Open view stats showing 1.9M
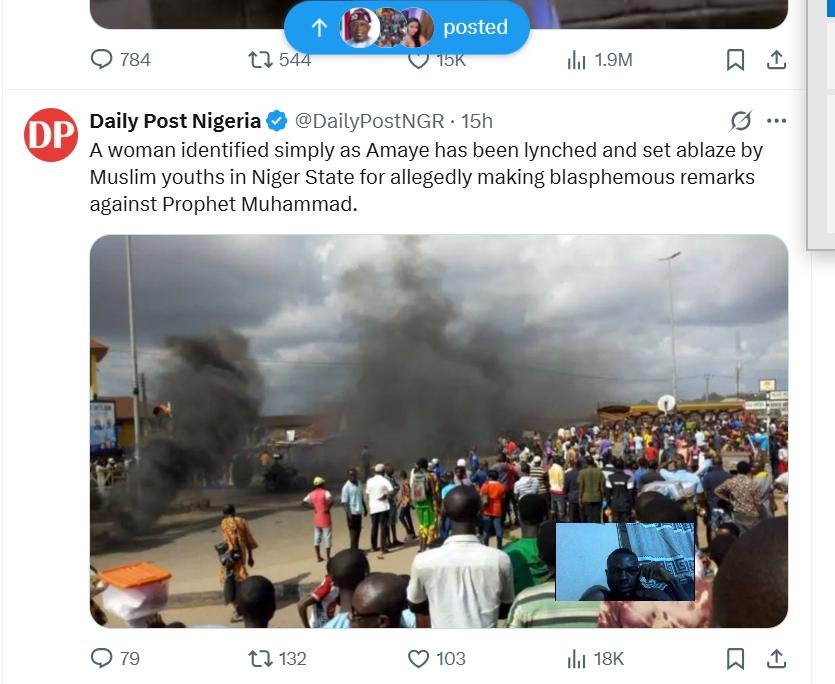This screenshot has height=684, width=835. coord(577,60)
